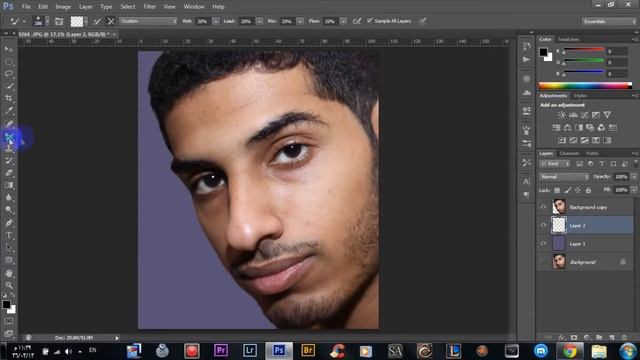This screenshot has width=640, height=360.
Task: Select the Clone Stamp tool
Action: 9,149
